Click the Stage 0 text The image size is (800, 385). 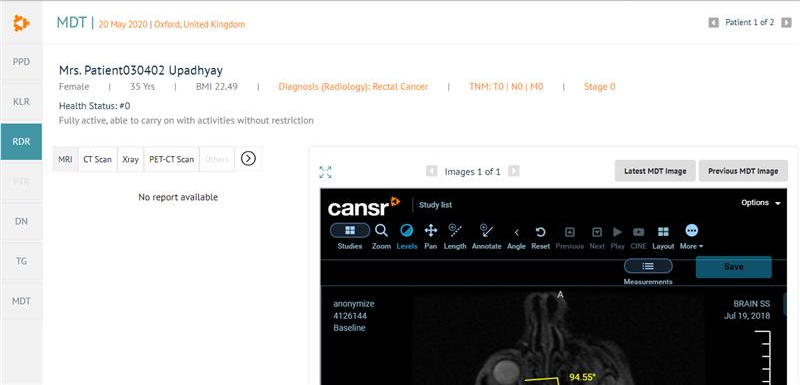[599, 87]
